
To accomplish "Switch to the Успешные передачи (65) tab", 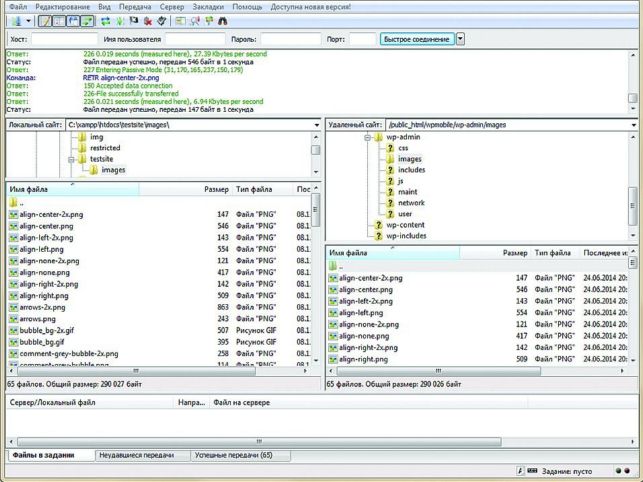I will pos(241,455).
